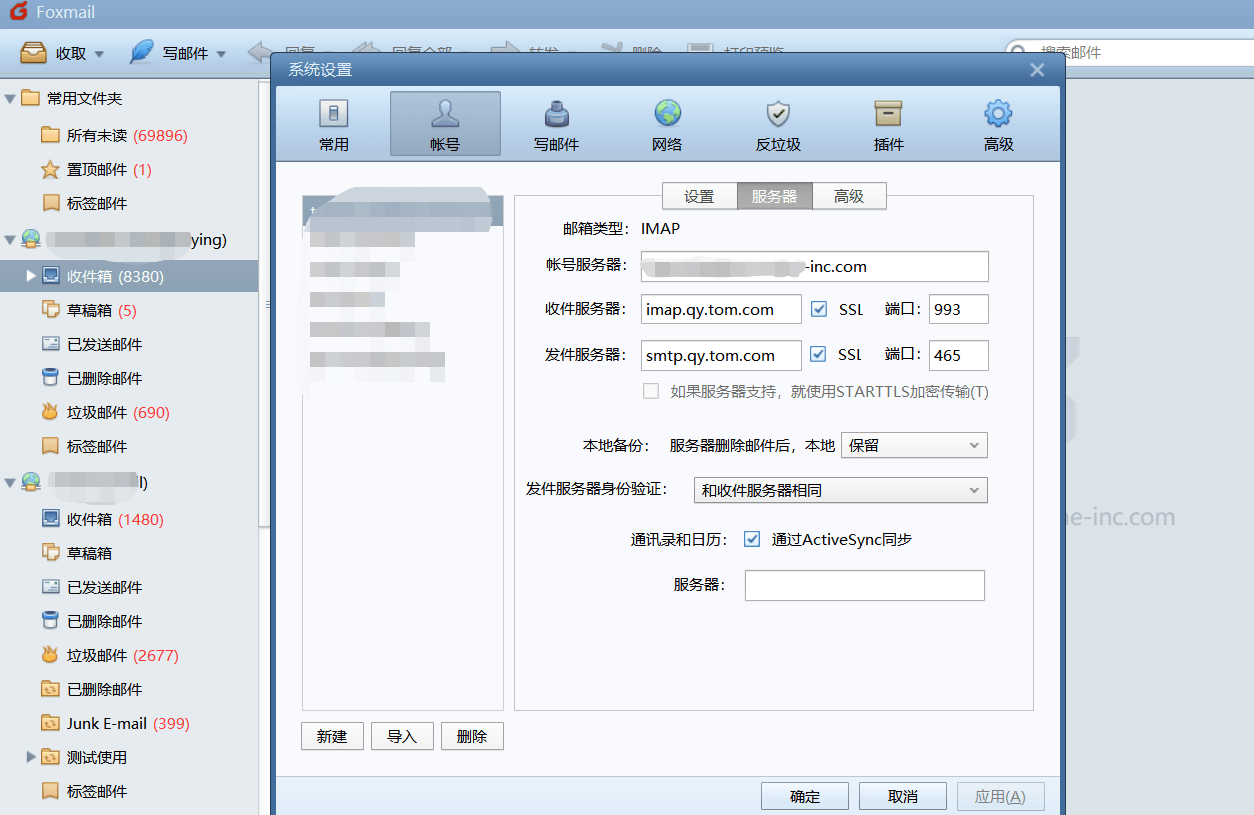Click the 新建 account button
Viewport: 1254px width, 815px height.
[x=332, y=736]
